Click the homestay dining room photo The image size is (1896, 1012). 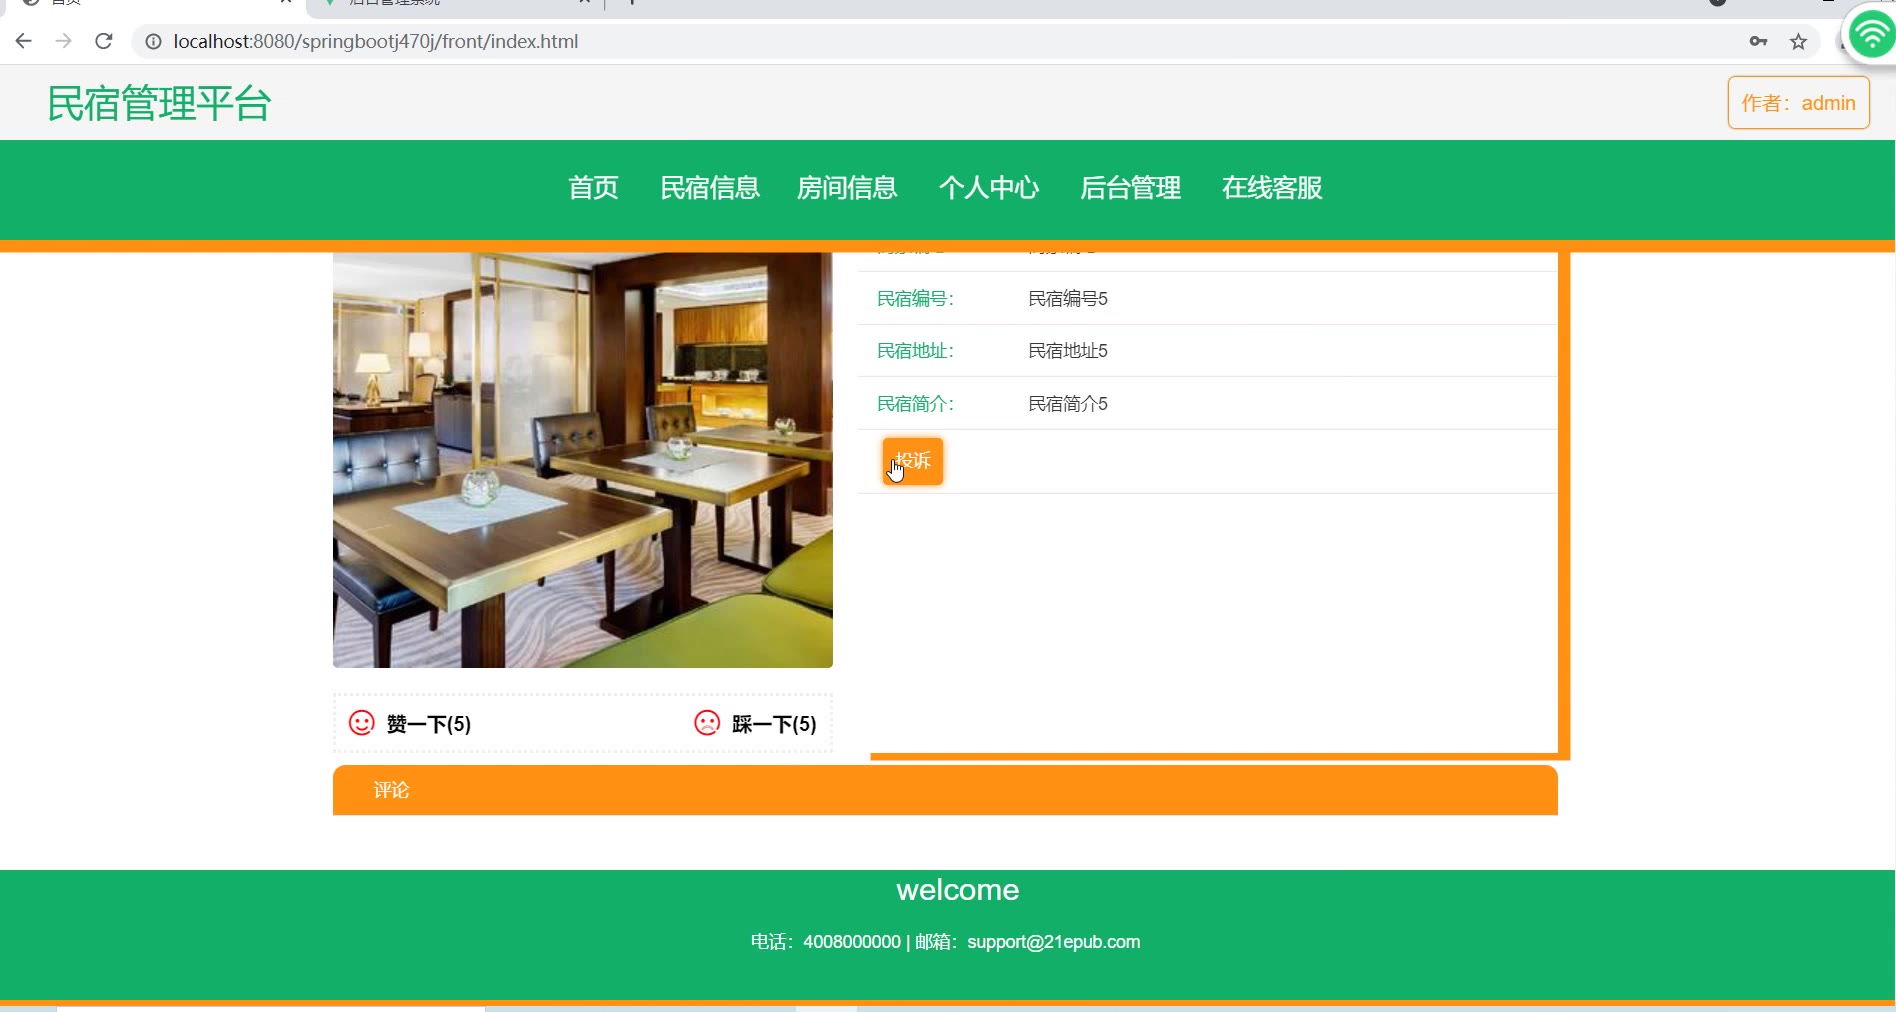point(583,460)
